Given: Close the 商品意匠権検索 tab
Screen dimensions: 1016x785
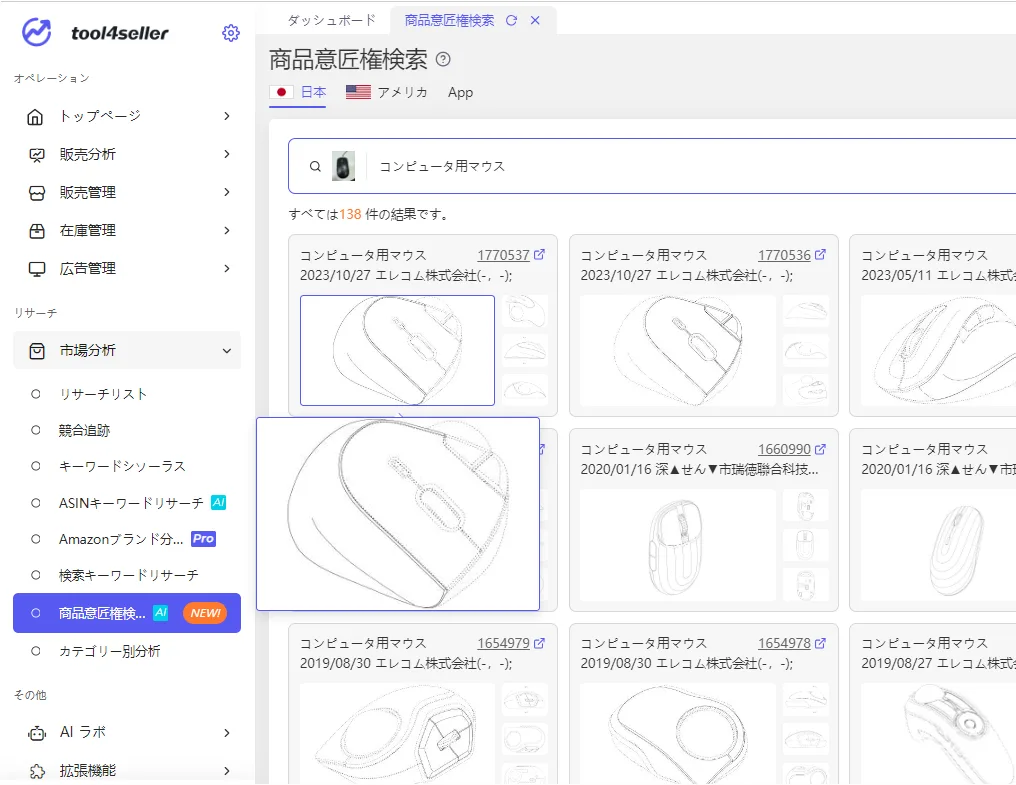Looking at the screenshot, I should (535, 21).
